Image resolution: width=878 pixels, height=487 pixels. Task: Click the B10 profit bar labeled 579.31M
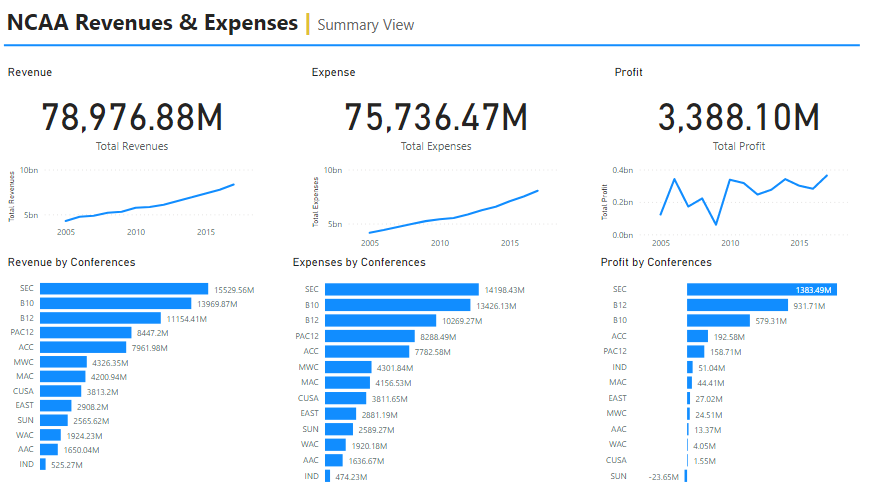[718, 320]
